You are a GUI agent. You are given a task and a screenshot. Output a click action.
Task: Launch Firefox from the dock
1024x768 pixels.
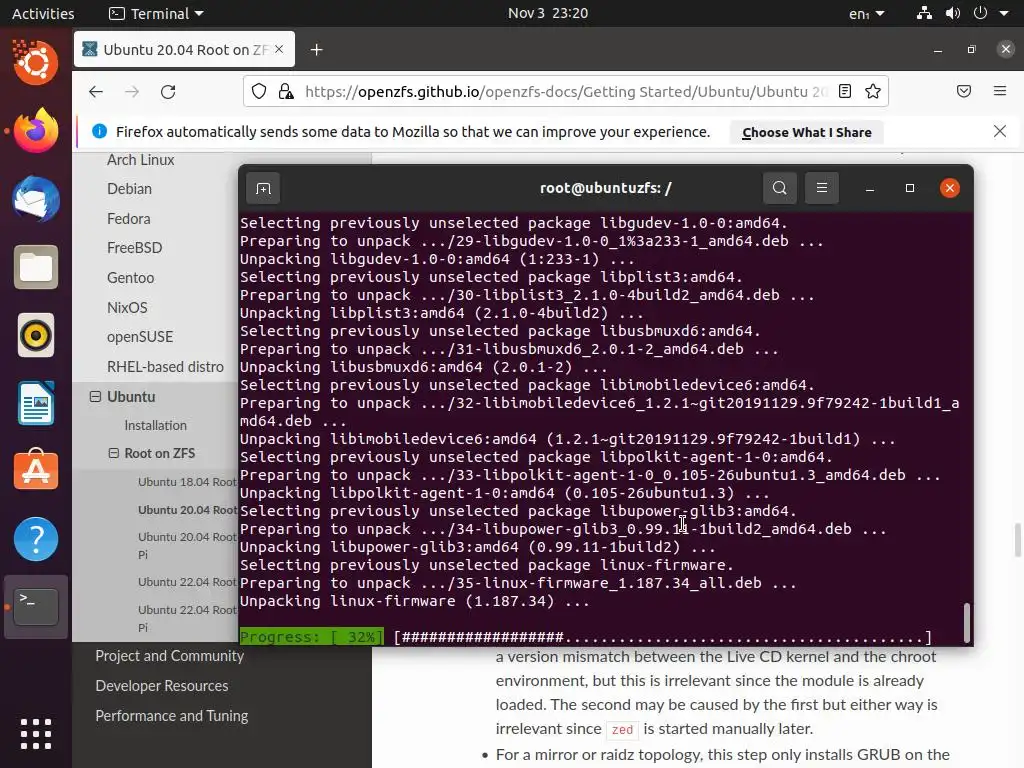click(36, 130)
